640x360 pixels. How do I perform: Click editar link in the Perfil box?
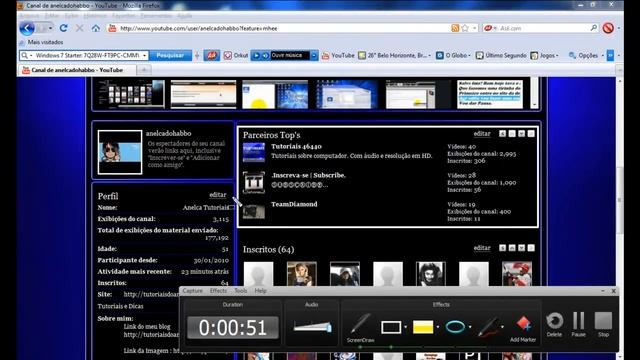[x=218, y=195]
